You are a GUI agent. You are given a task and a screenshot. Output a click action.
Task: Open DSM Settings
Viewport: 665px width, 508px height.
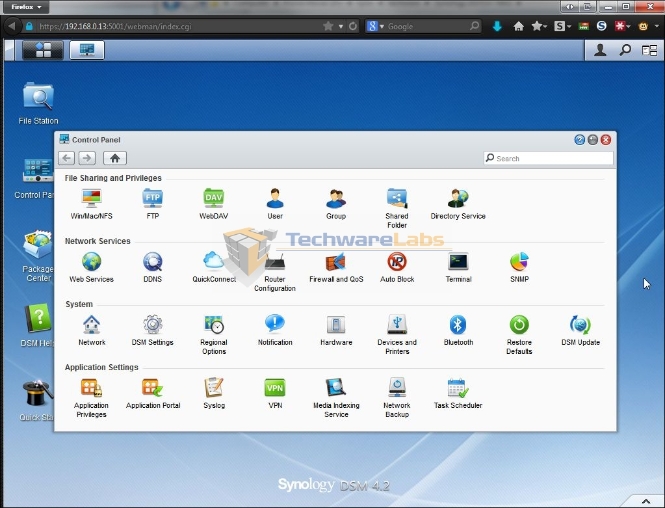point(152,330)
